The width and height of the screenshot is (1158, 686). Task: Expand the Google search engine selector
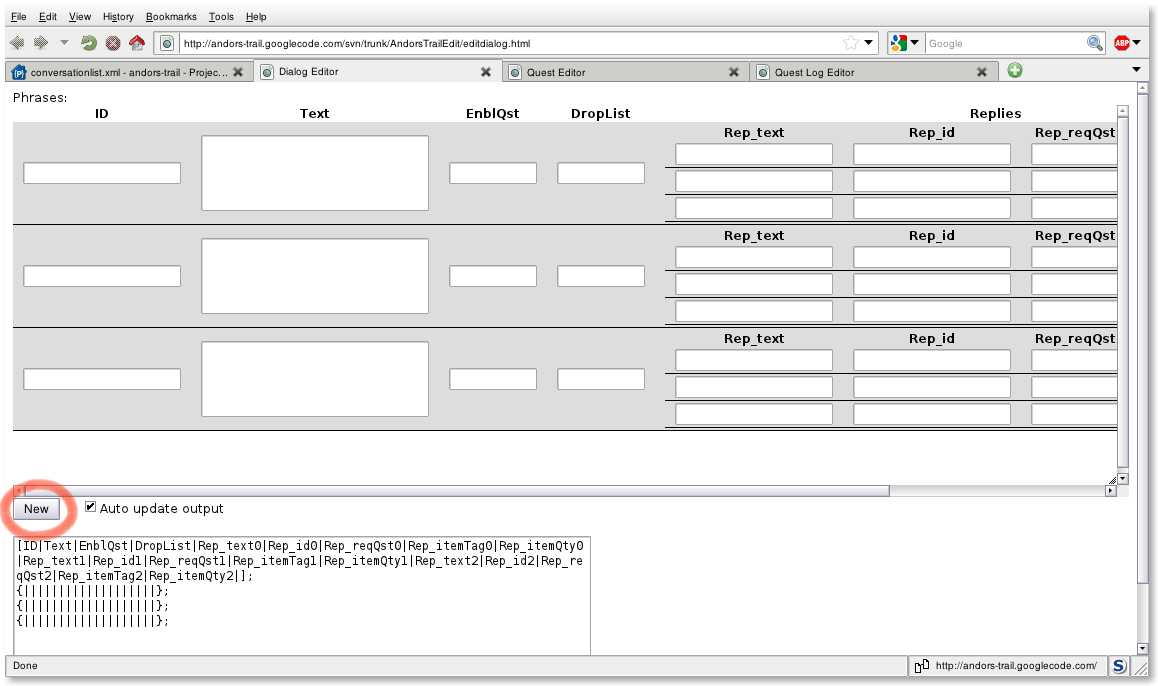coord(905,43)
